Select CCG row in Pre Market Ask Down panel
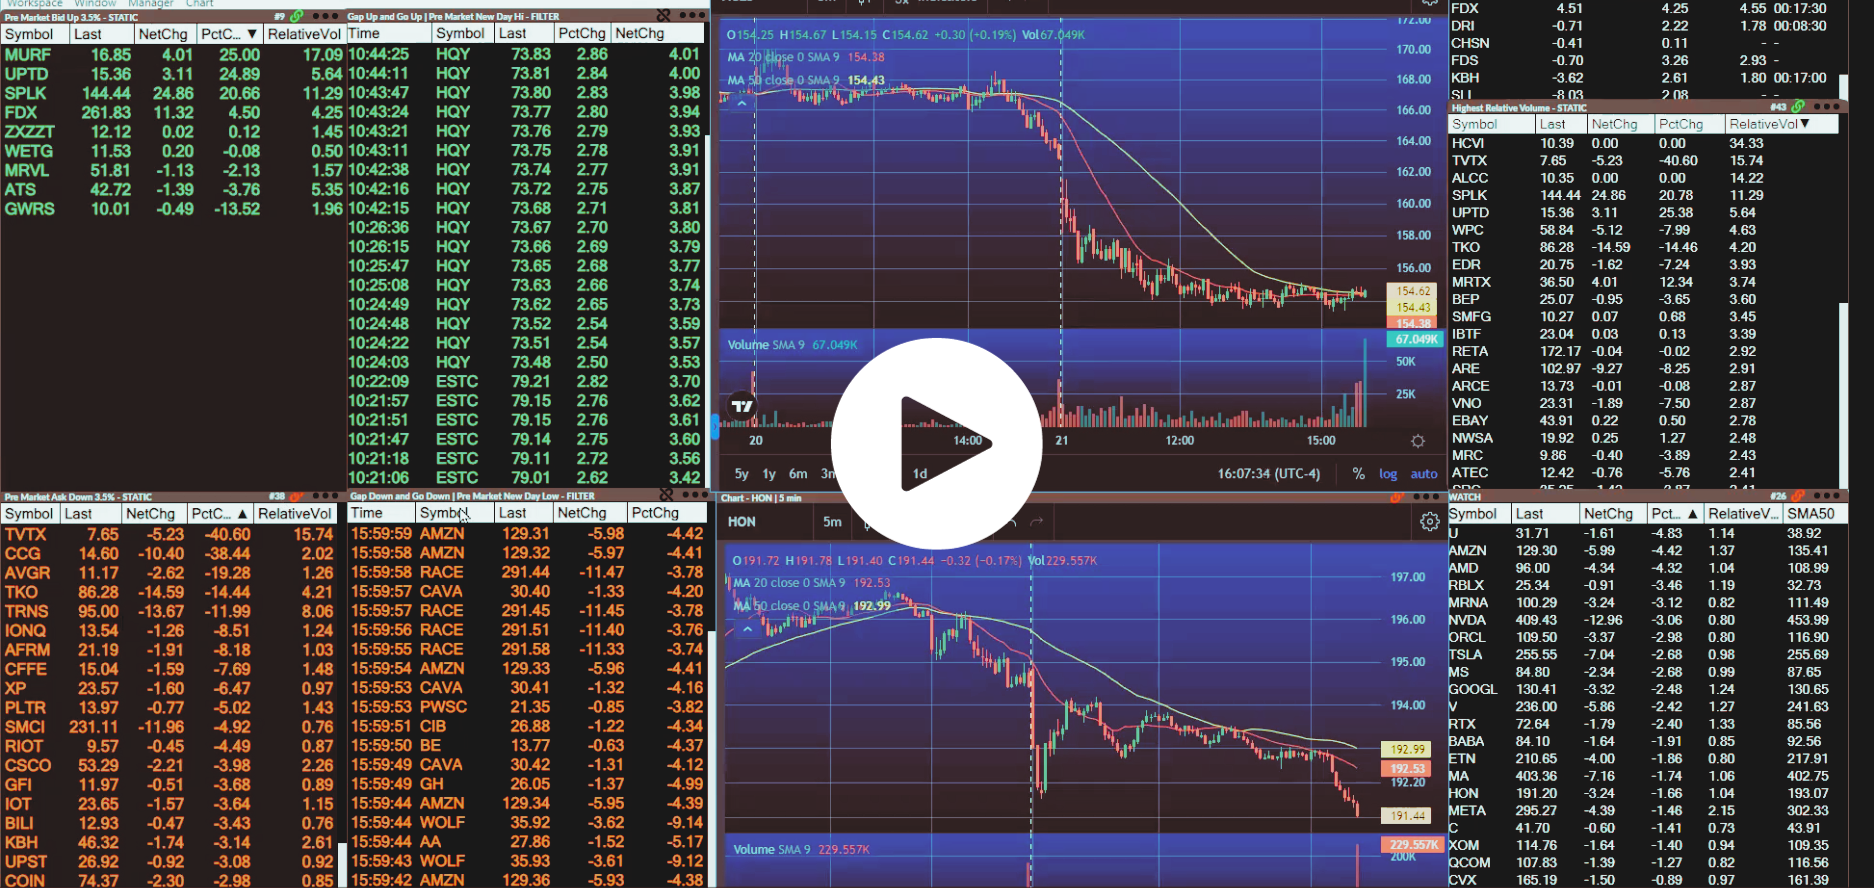This screenshot has width=1874, height=888. point(170,554)
